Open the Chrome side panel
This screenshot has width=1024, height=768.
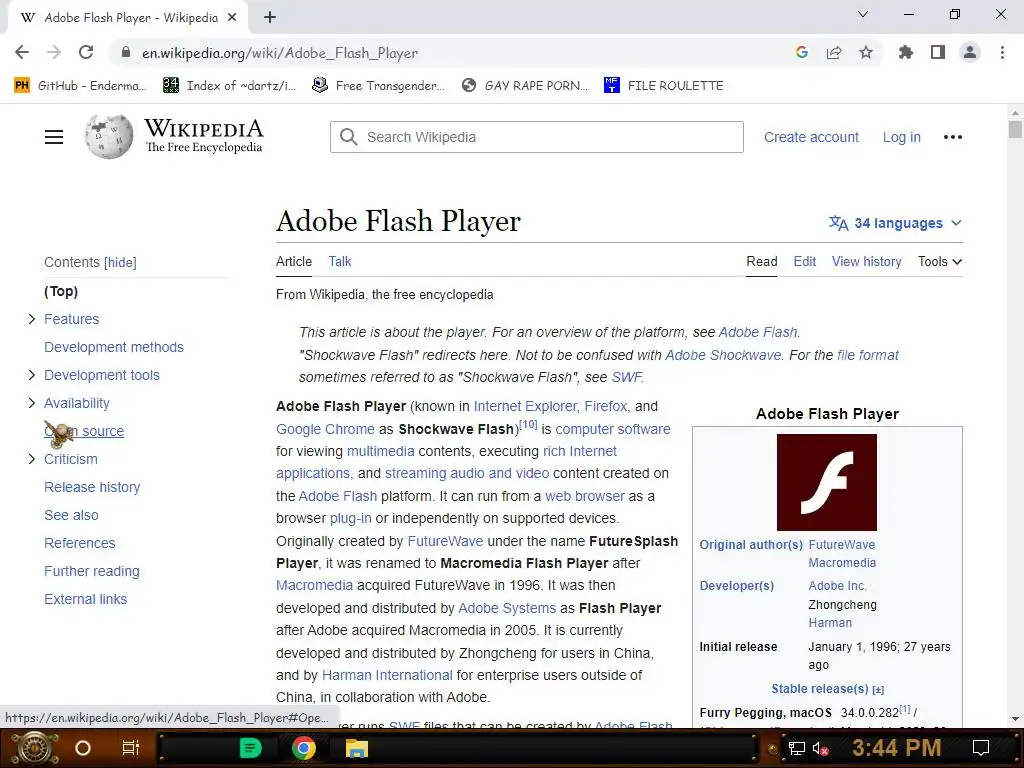pos(938,53)
